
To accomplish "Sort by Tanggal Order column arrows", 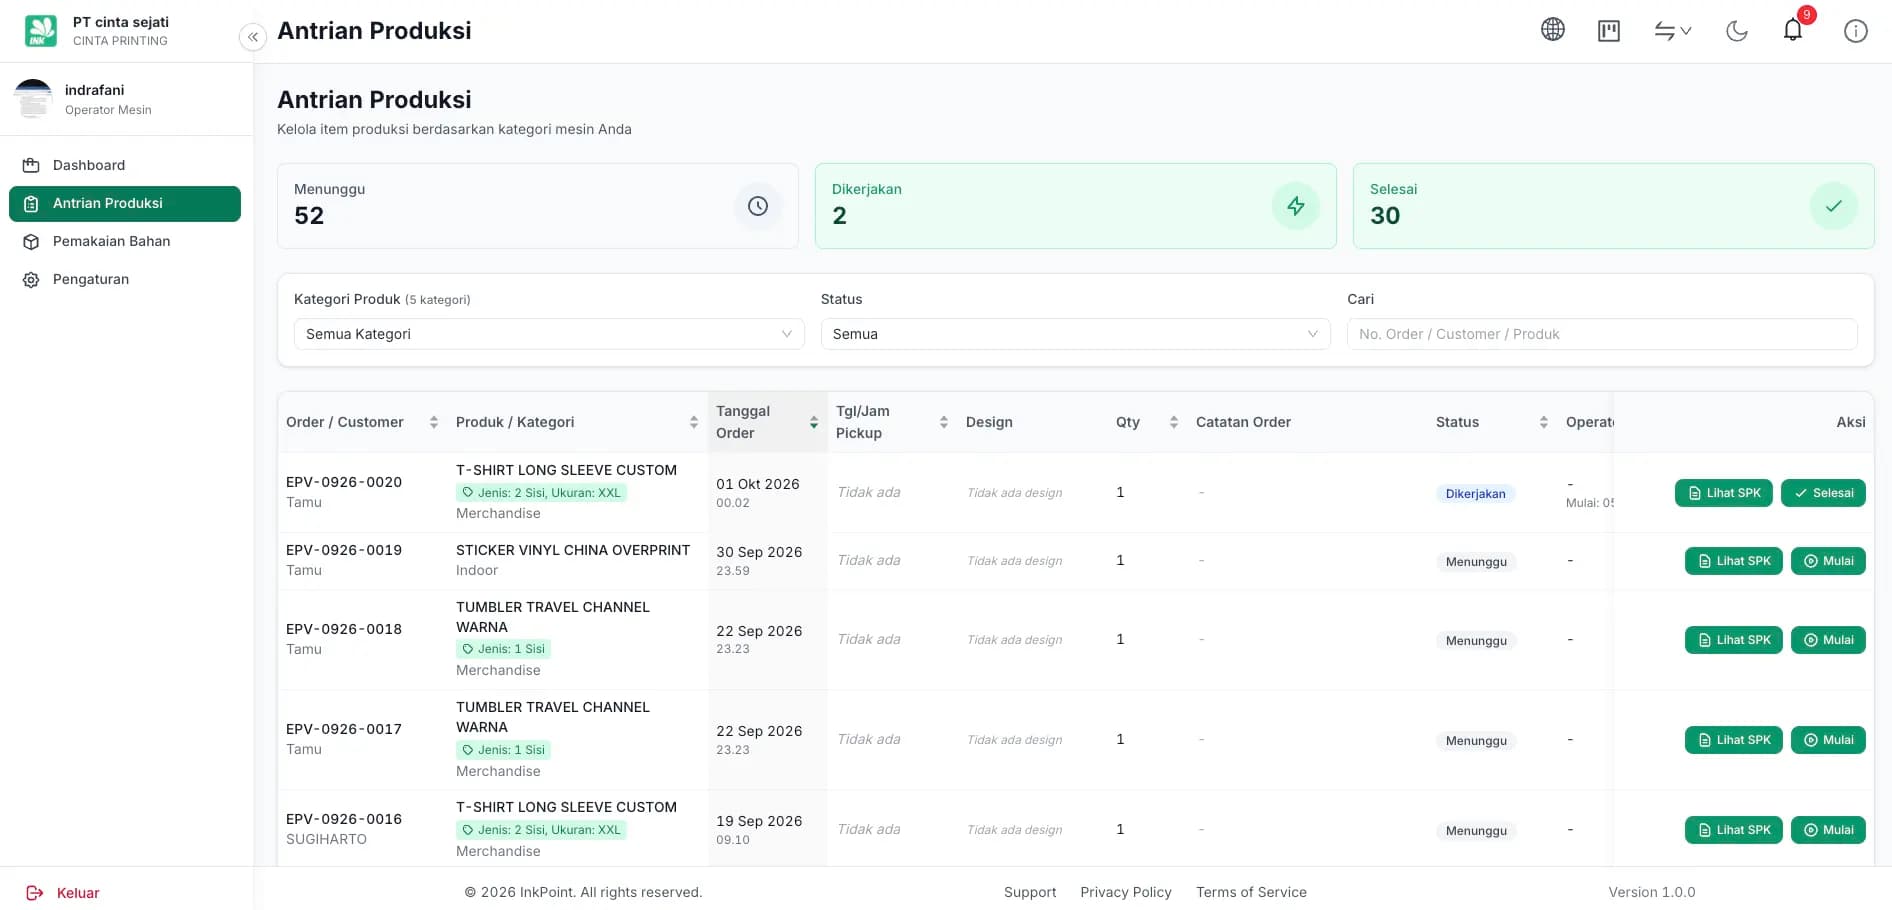I will [x=814, y=422].
